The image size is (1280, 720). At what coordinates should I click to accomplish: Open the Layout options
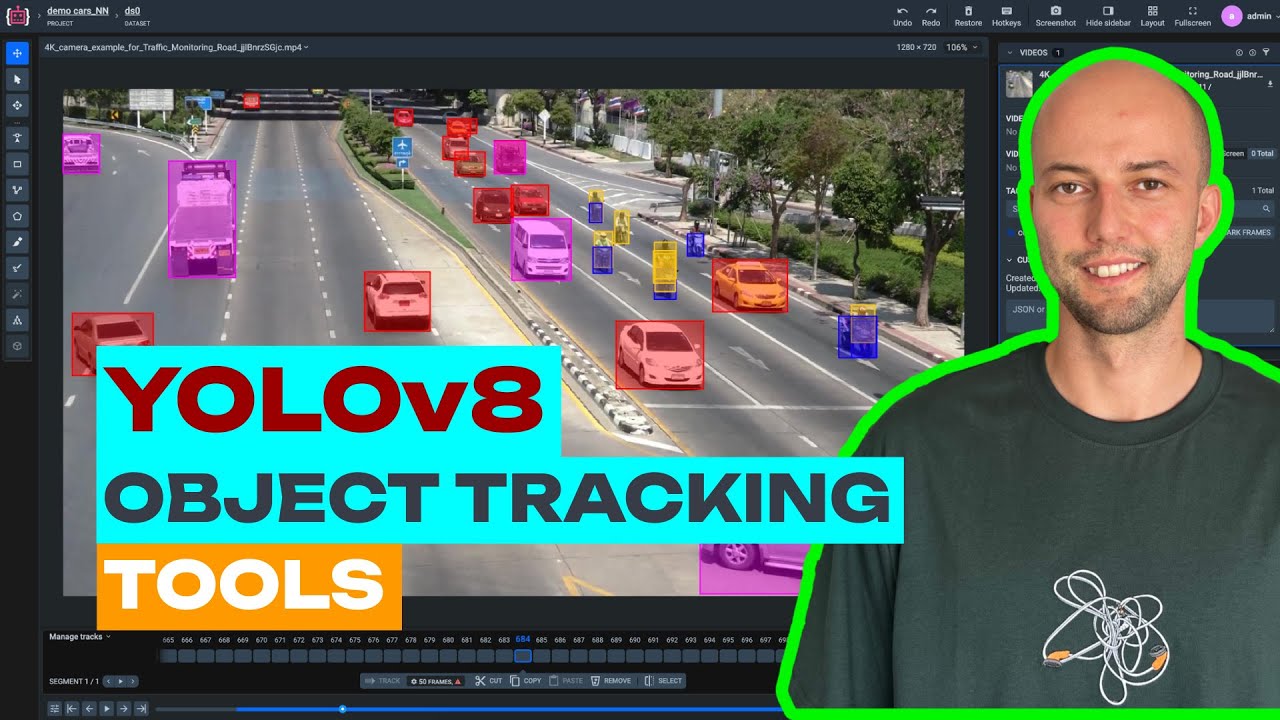(1153, 16)
